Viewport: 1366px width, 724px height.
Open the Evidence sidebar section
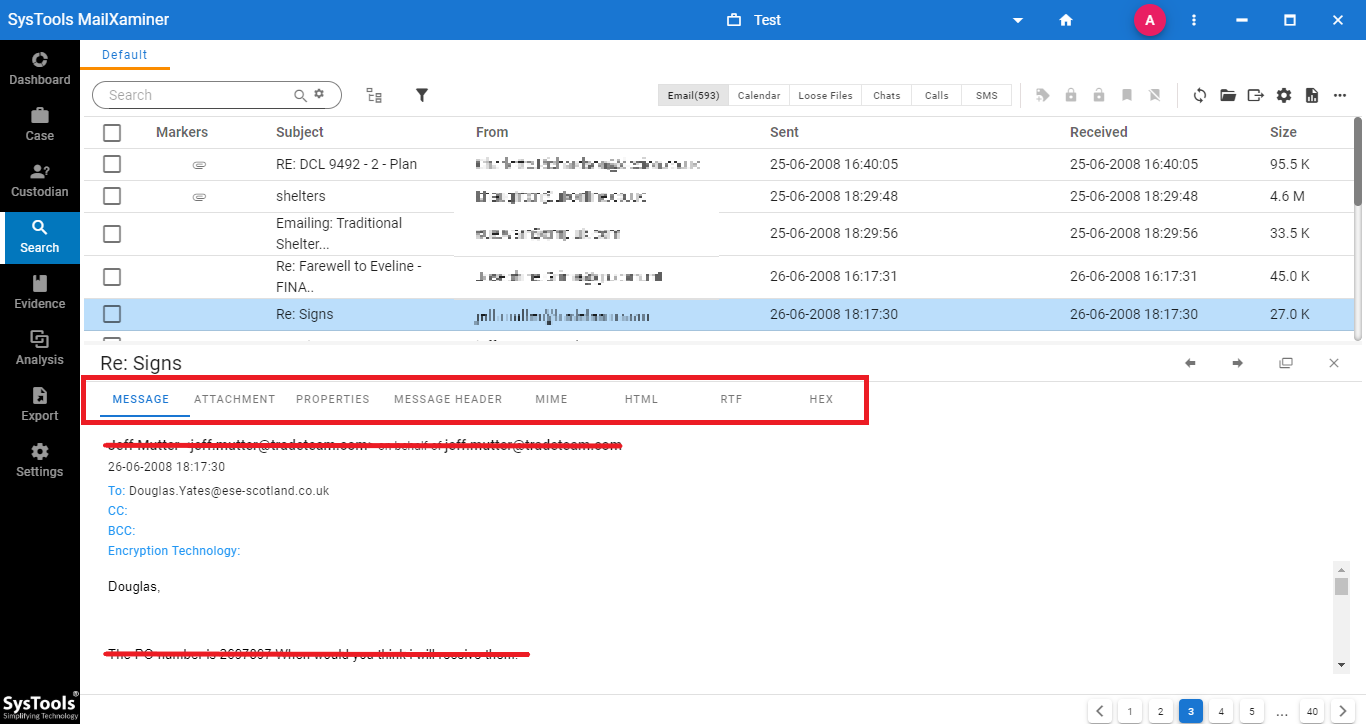point(40,292)
